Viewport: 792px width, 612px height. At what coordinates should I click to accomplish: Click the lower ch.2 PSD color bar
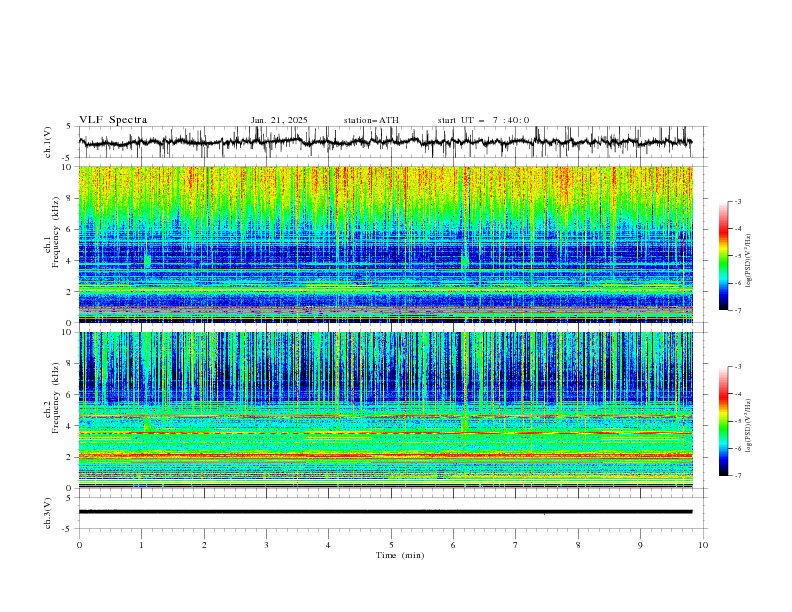pos(724,421)
